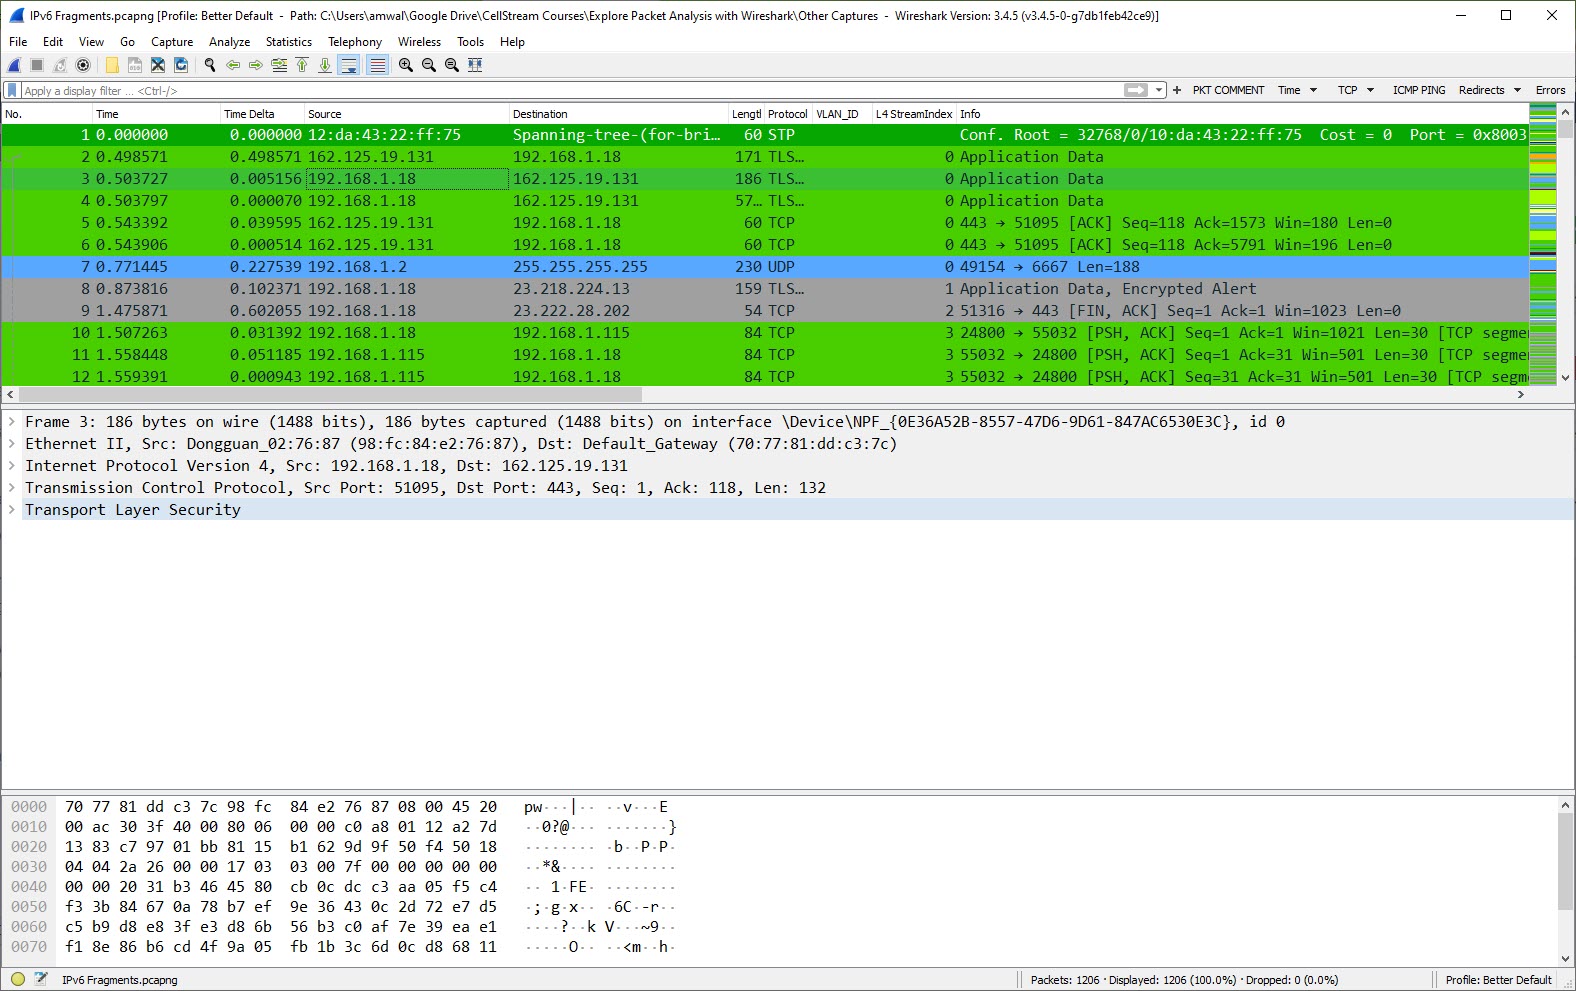The height and width of the screenshot is (991, 1576).
Task: Expand Internet Protocol Version 4 details
Action: point(12,466)
